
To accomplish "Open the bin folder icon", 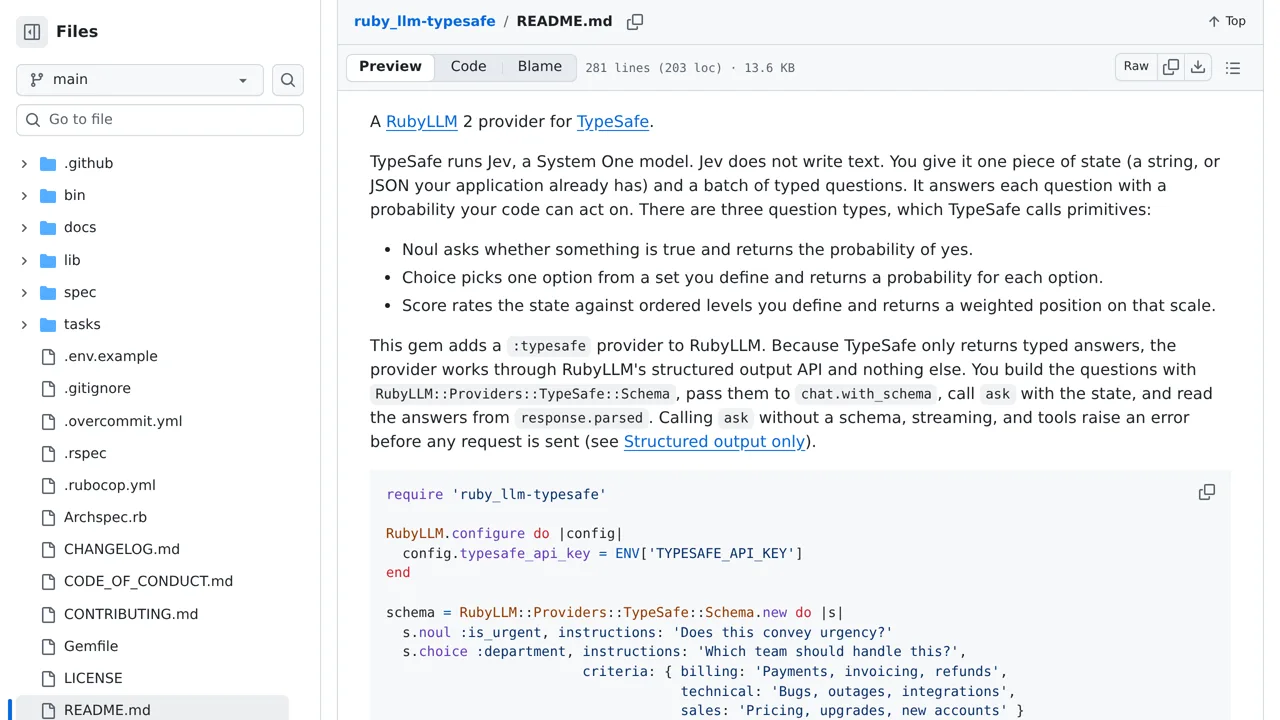I will (48, 195).
